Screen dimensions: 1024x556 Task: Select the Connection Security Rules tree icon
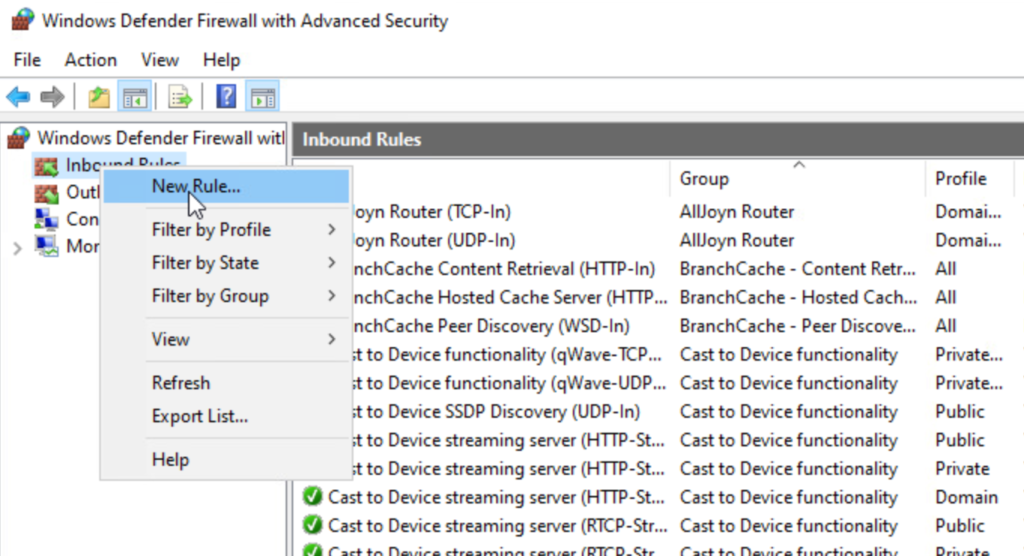[x=47, y=219]
